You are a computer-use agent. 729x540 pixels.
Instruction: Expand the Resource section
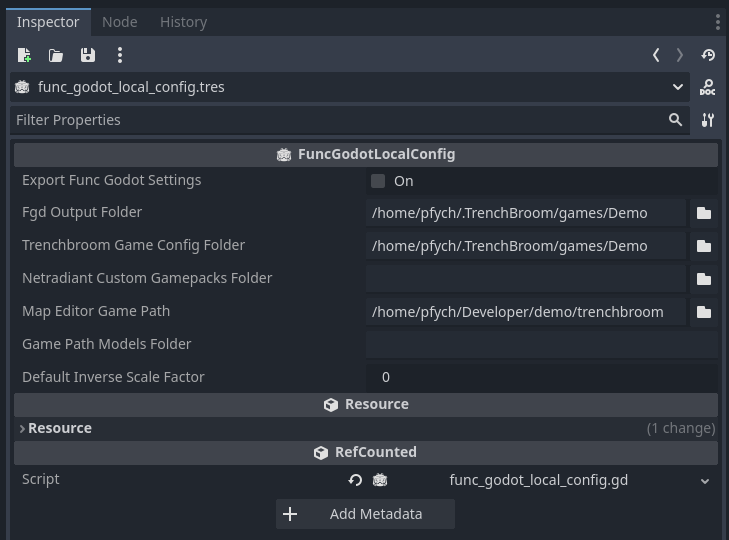coord(58,428)
